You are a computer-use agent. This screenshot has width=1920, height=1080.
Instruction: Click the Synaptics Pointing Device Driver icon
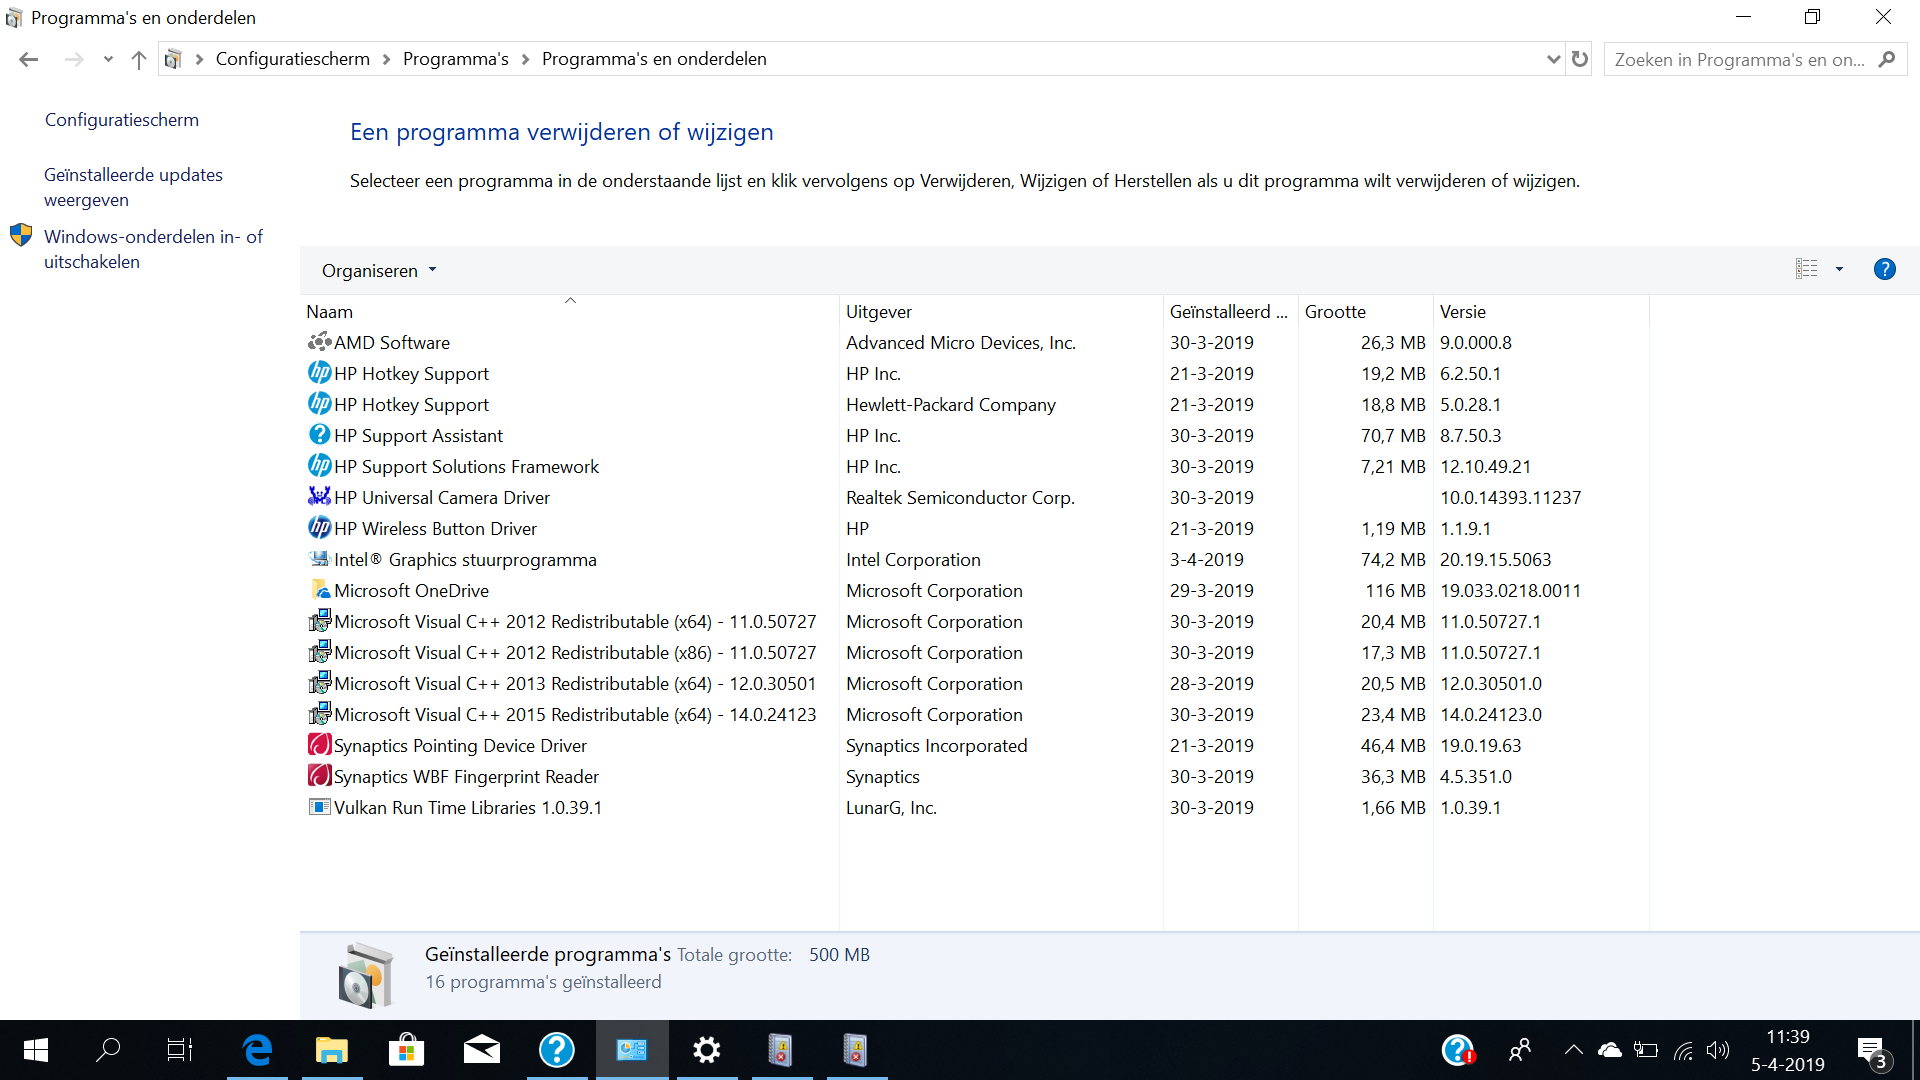318,745
